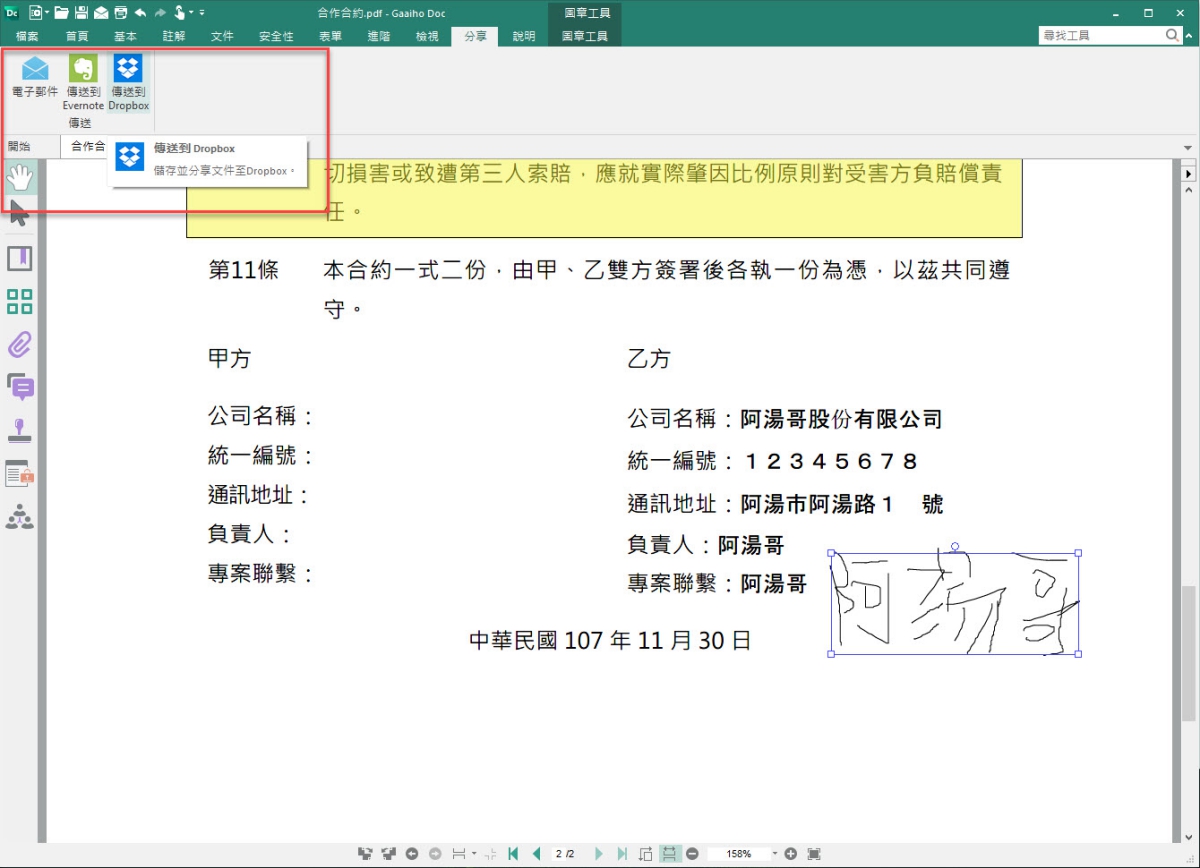Switch to the 註解 ribbon tab
1200x868 pixels.
coord(174,36)
